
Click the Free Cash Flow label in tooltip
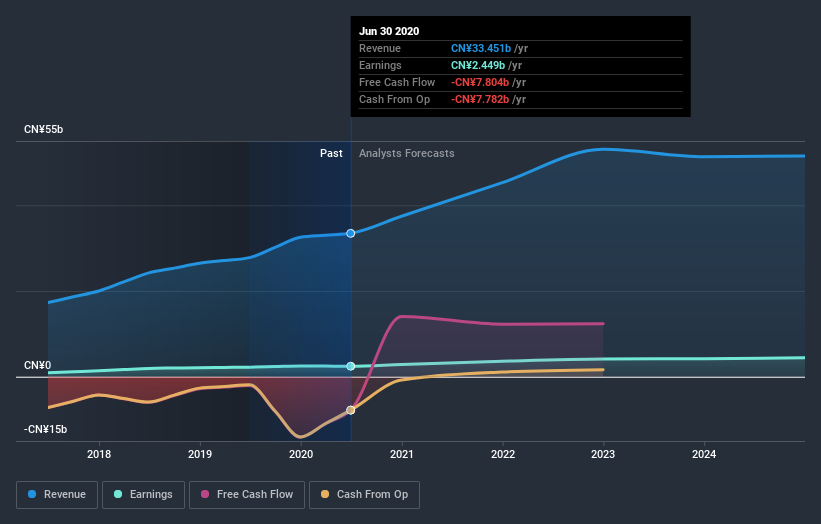click(x=397, y=82)
